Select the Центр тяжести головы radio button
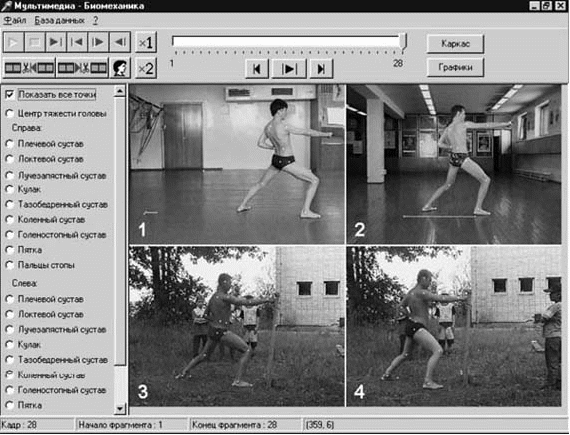Viewport: 570px width, 435px height. click(10, 114)
